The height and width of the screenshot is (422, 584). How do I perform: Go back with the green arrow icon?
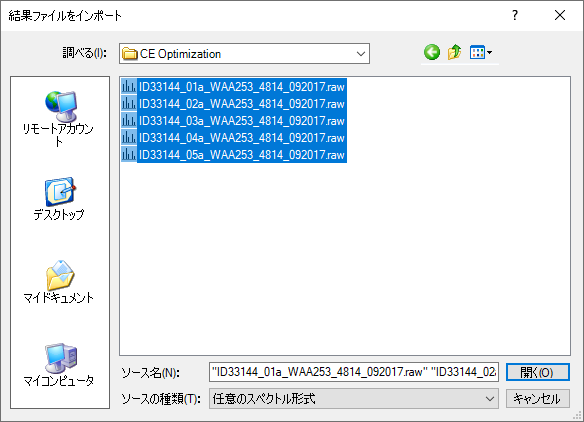click(432, 53)
